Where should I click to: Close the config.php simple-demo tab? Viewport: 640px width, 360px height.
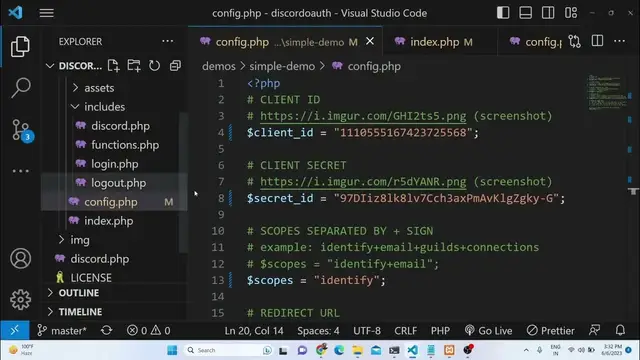370,41
